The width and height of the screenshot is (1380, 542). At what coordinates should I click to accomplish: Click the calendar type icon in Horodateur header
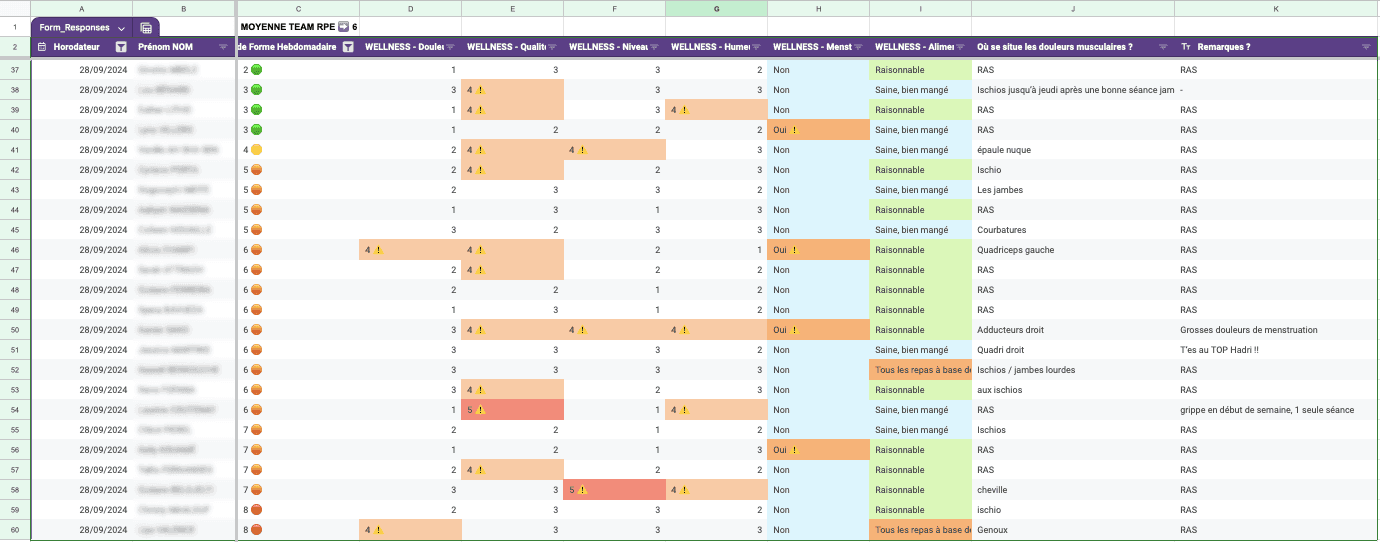point(42,47)
